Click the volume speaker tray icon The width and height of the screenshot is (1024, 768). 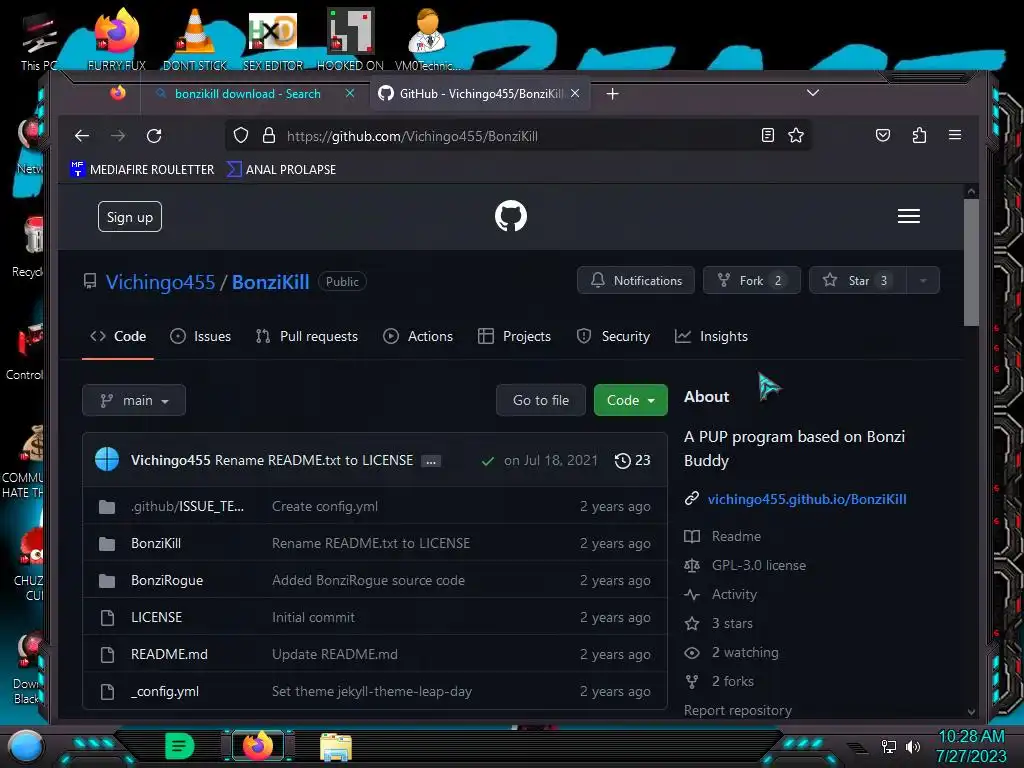coord(913,746)
